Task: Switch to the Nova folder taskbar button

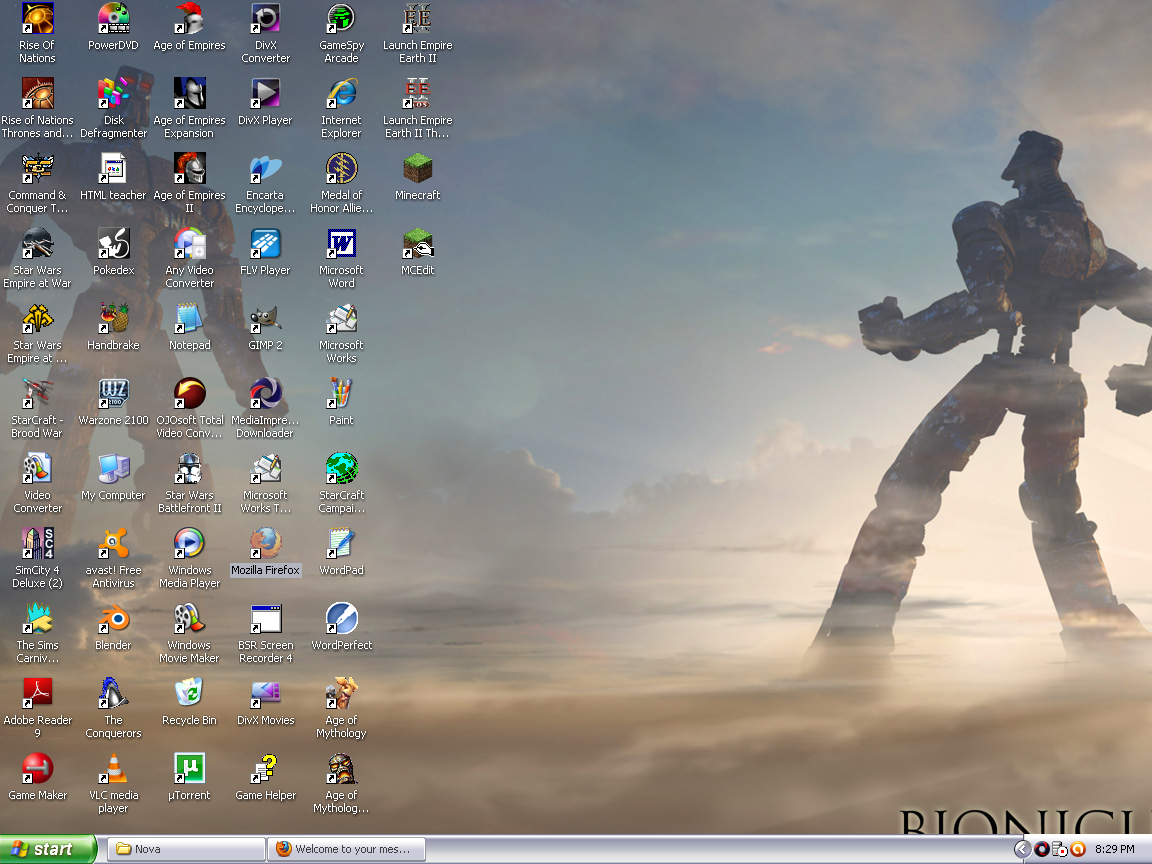Action: (x=184, y=849)
